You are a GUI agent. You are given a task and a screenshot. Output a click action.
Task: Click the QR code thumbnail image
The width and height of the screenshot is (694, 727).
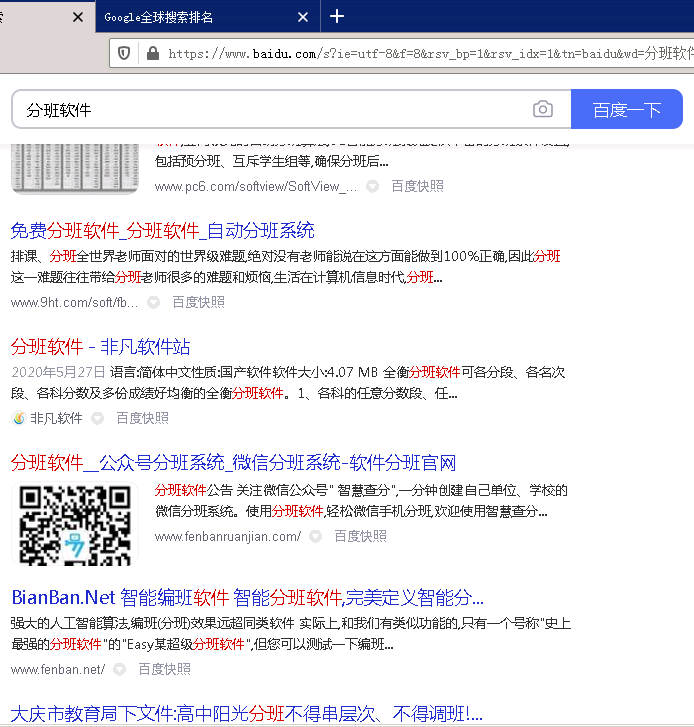(75, 523)
